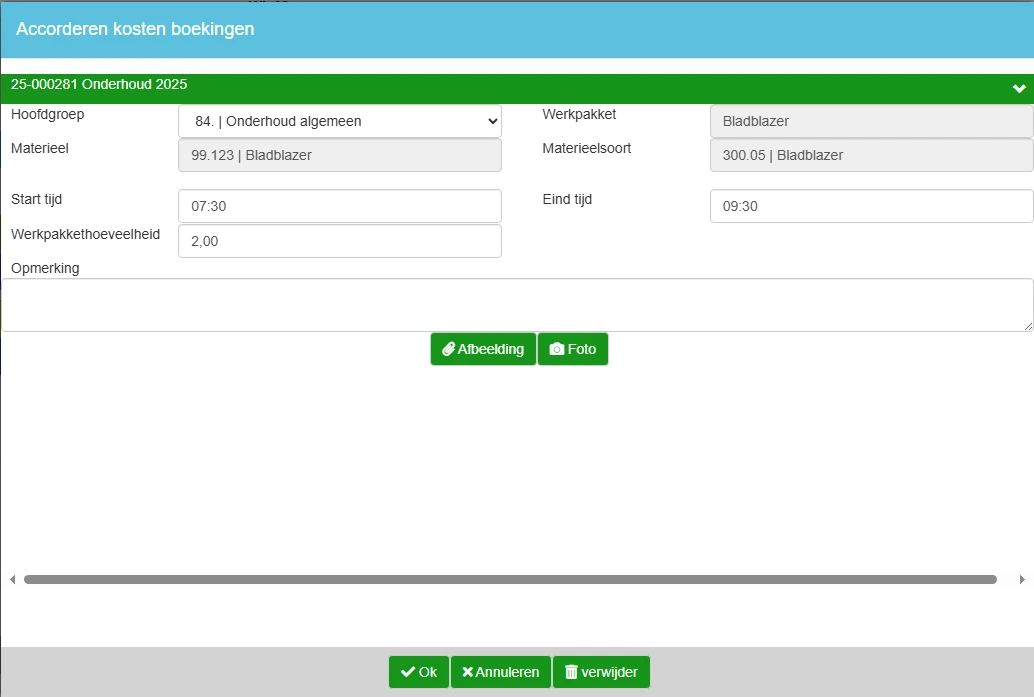Focus the Eind tijd field showing 09:30
1034x697 pixels.
(x=870, y=206)
